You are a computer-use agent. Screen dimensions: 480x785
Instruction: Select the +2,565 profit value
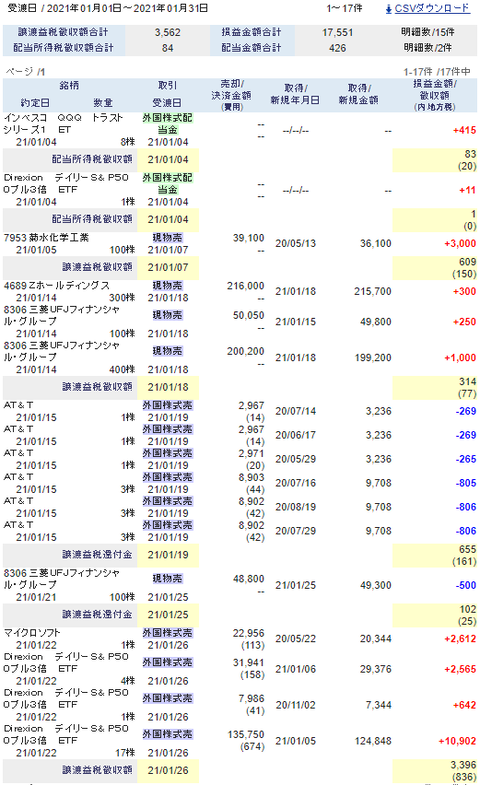[x=460, y=669]
